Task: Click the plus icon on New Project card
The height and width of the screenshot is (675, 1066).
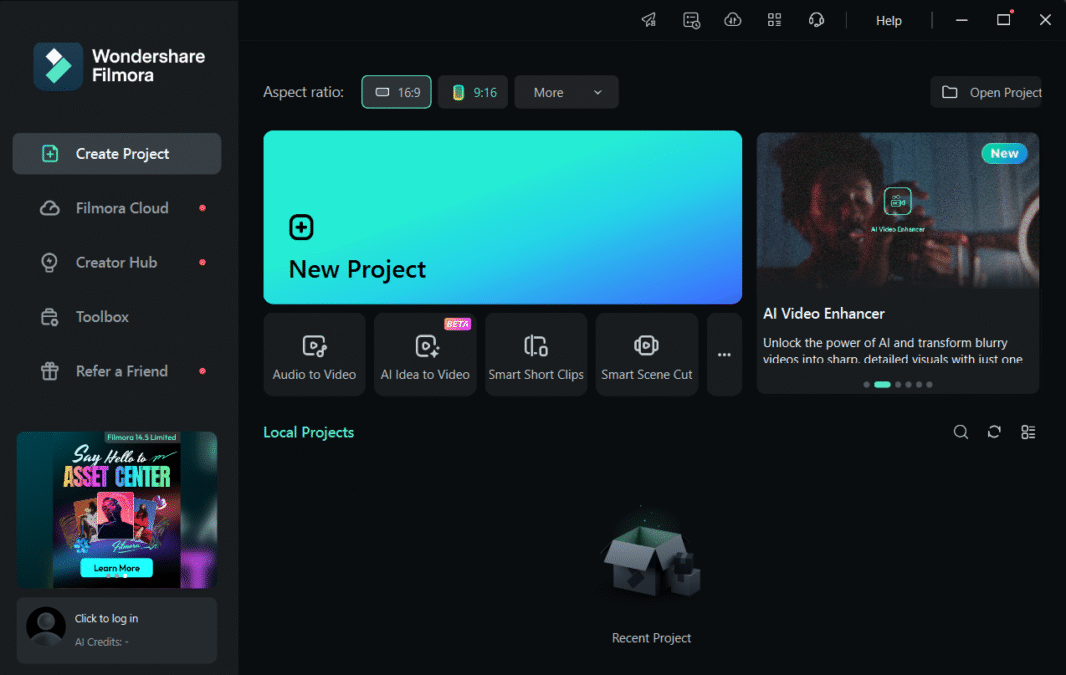Action: coord(301,227)
